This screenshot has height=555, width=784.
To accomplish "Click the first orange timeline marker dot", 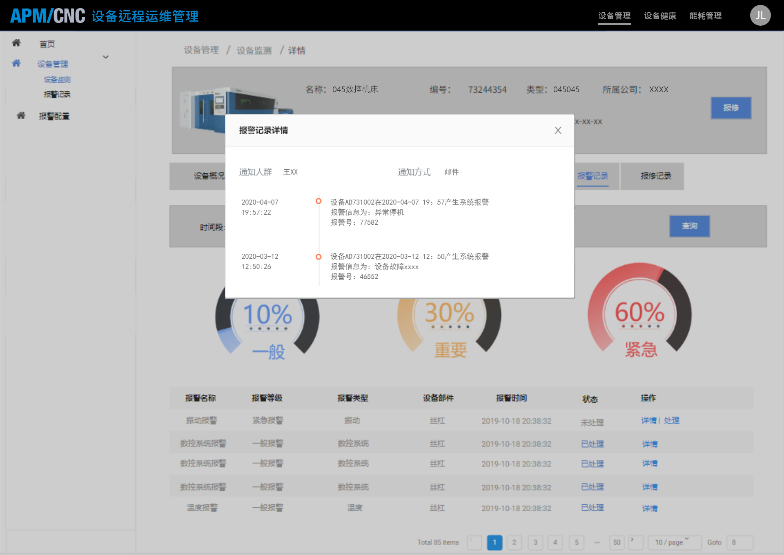I will (x=318, y=202).
